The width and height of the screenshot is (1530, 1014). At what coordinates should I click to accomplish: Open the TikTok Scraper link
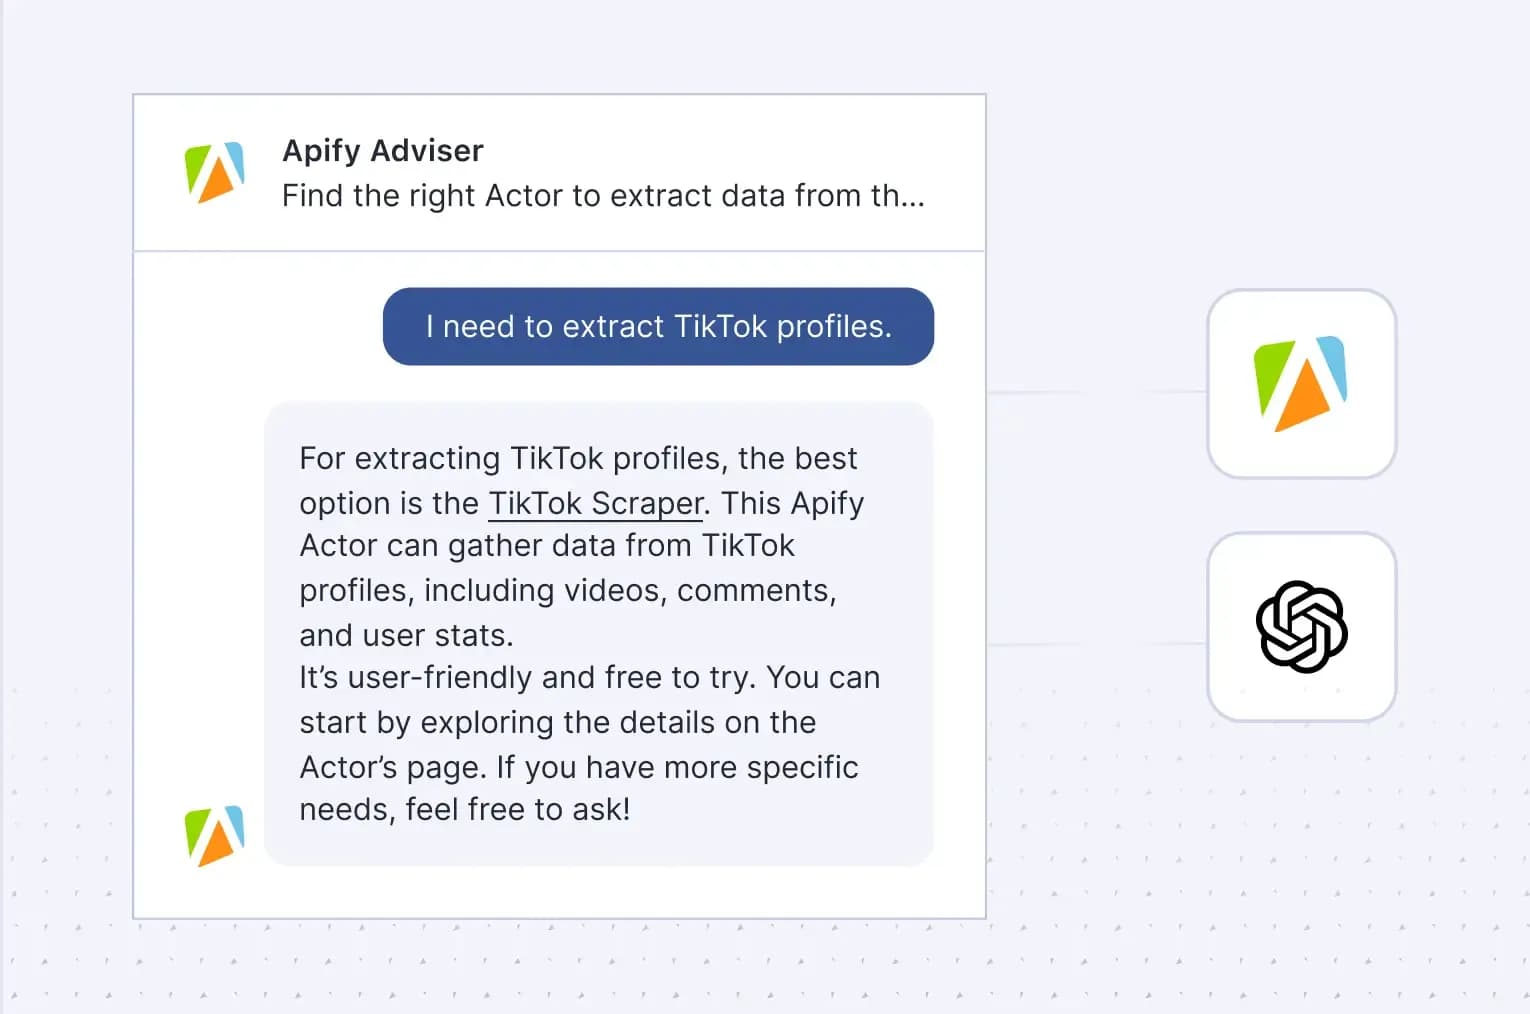coord(596,503)
